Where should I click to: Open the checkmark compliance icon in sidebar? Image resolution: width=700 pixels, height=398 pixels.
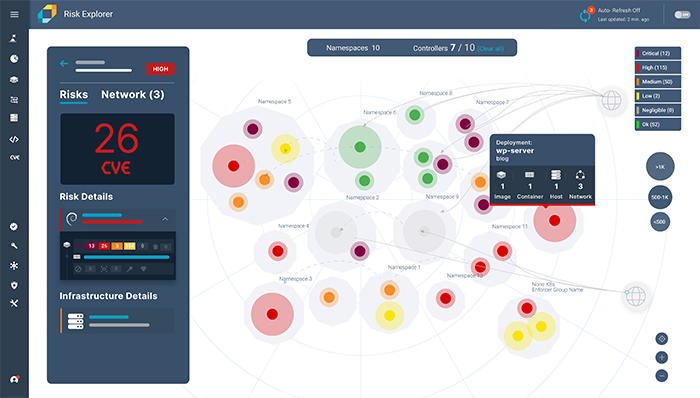[x=14, y=227]
